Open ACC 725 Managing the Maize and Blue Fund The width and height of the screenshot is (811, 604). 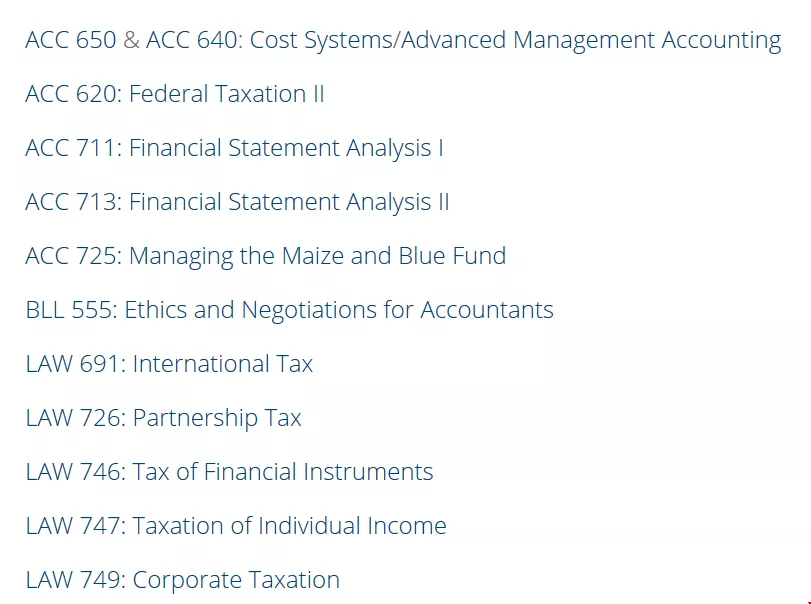(x=266, y=257)
